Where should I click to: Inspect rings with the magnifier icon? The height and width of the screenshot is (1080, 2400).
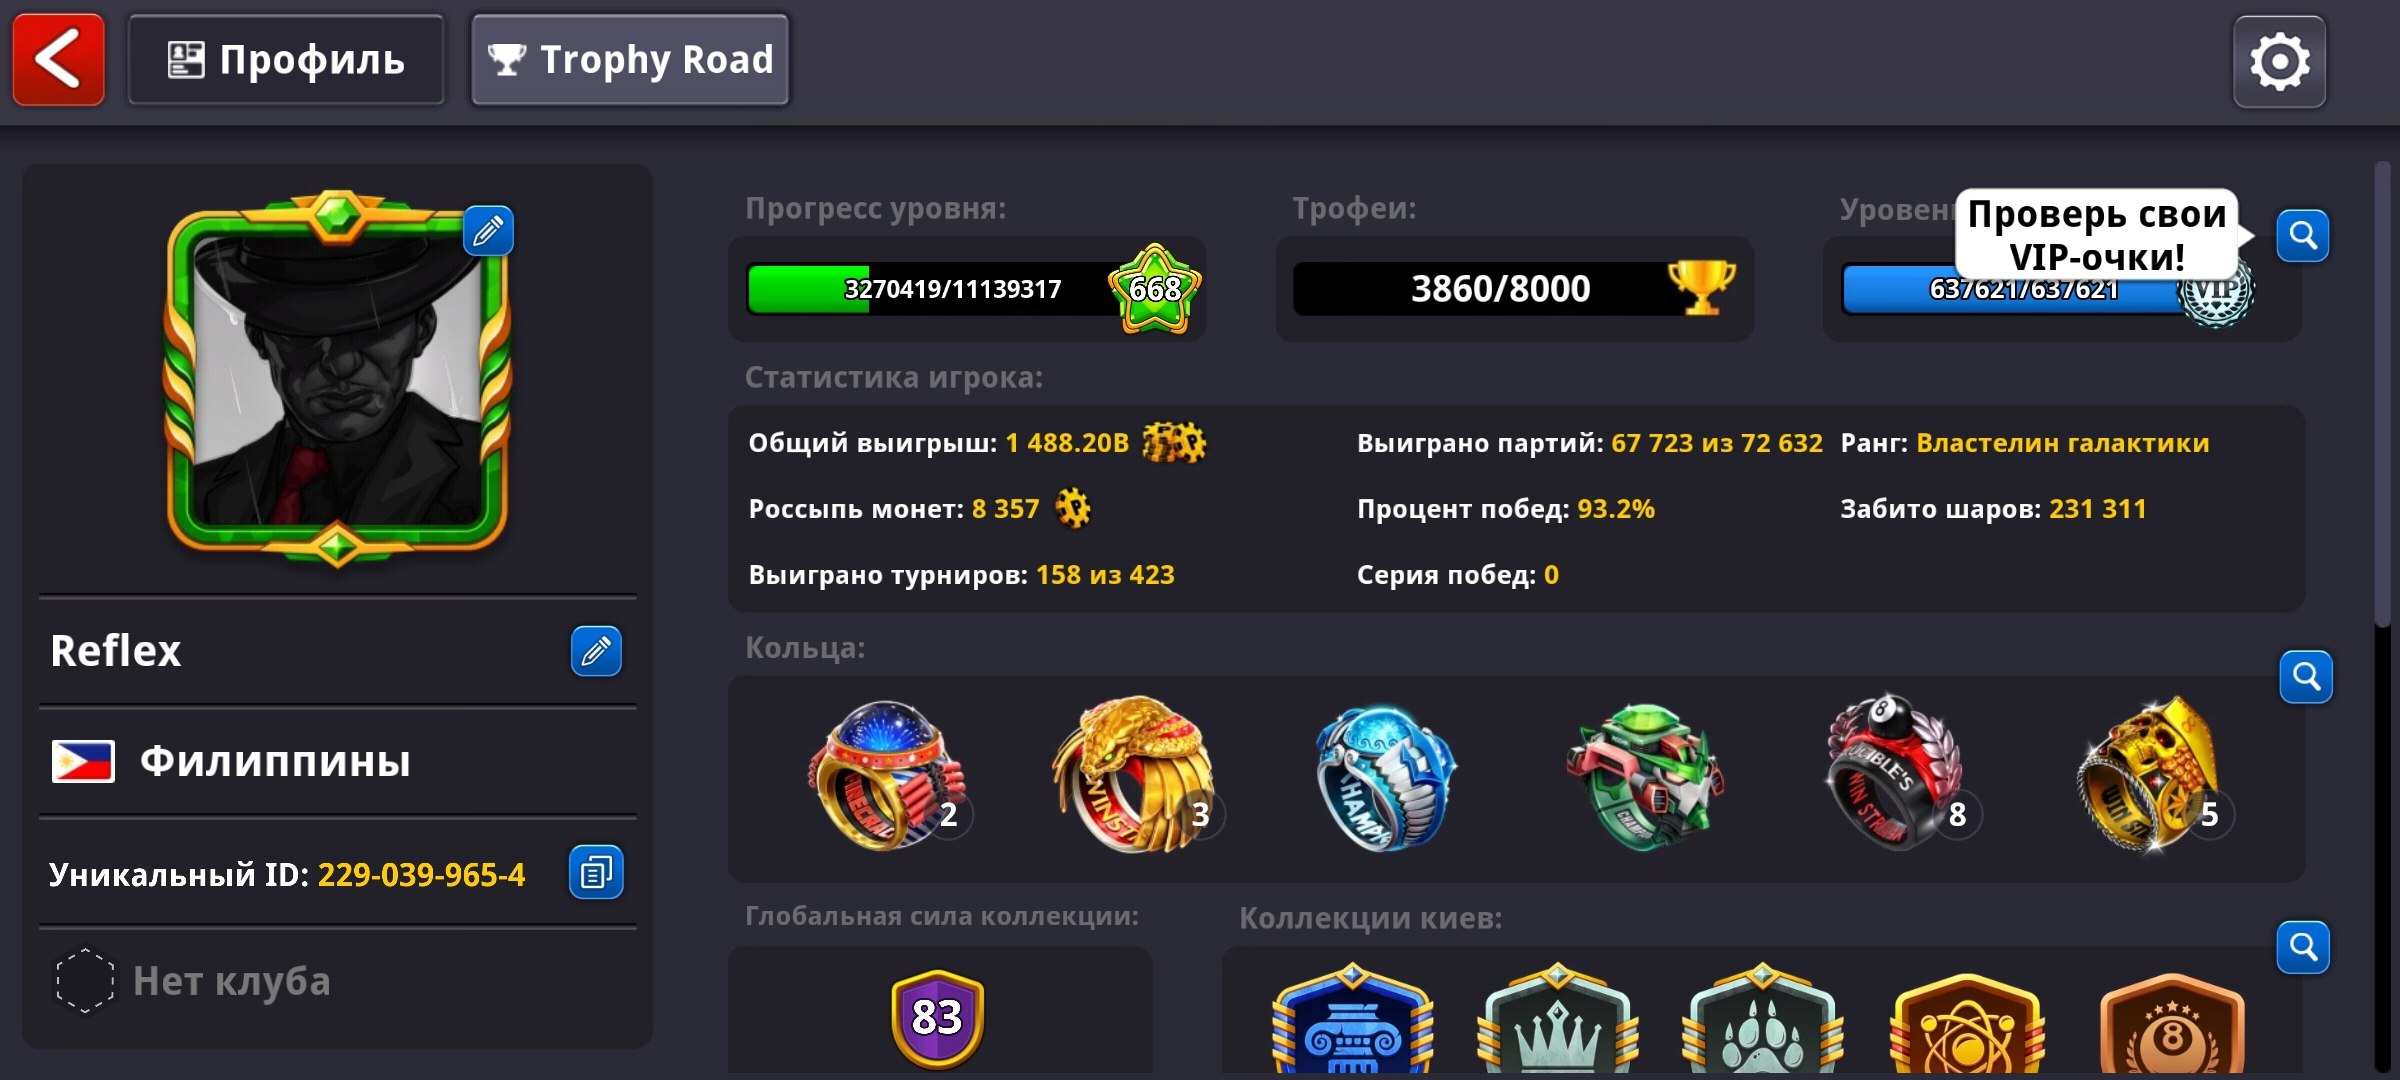tap(2306, 677)
